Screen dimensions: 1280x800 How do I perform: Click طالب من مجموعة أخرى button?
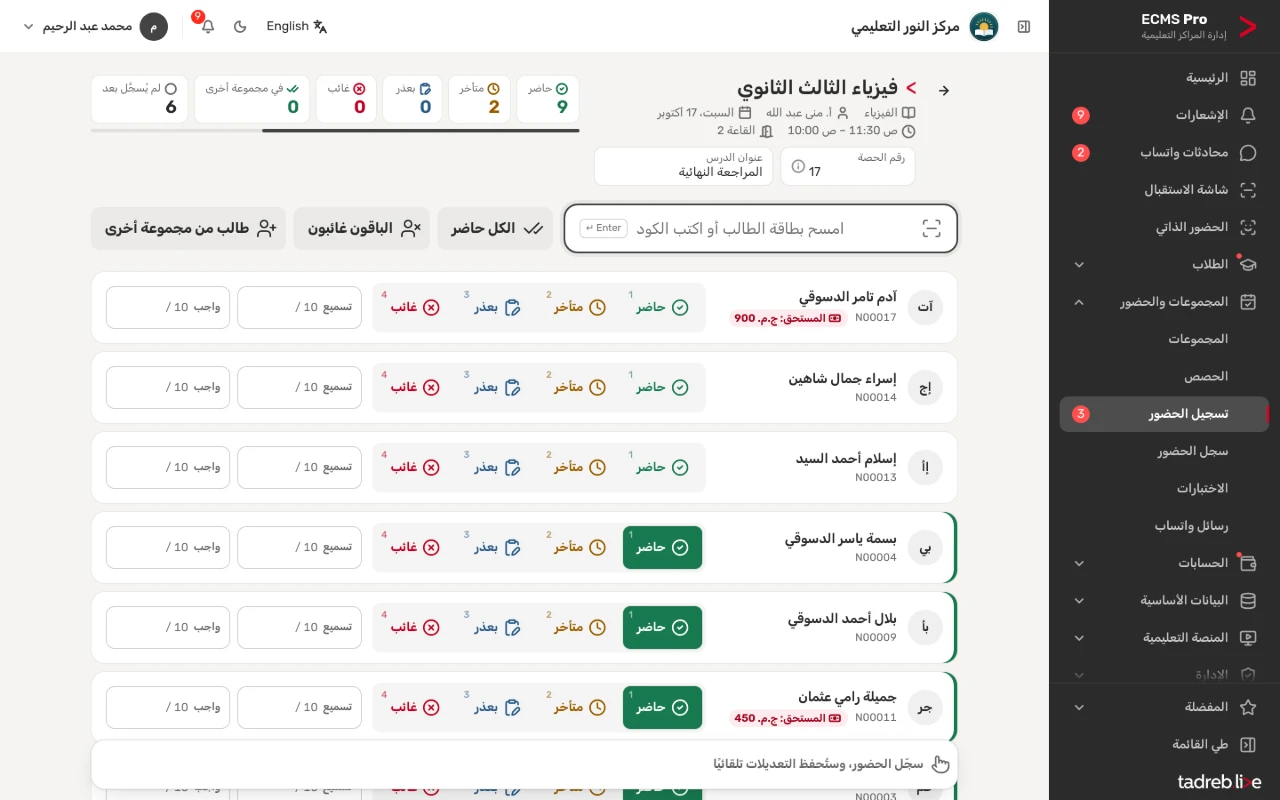click(188, 229)
